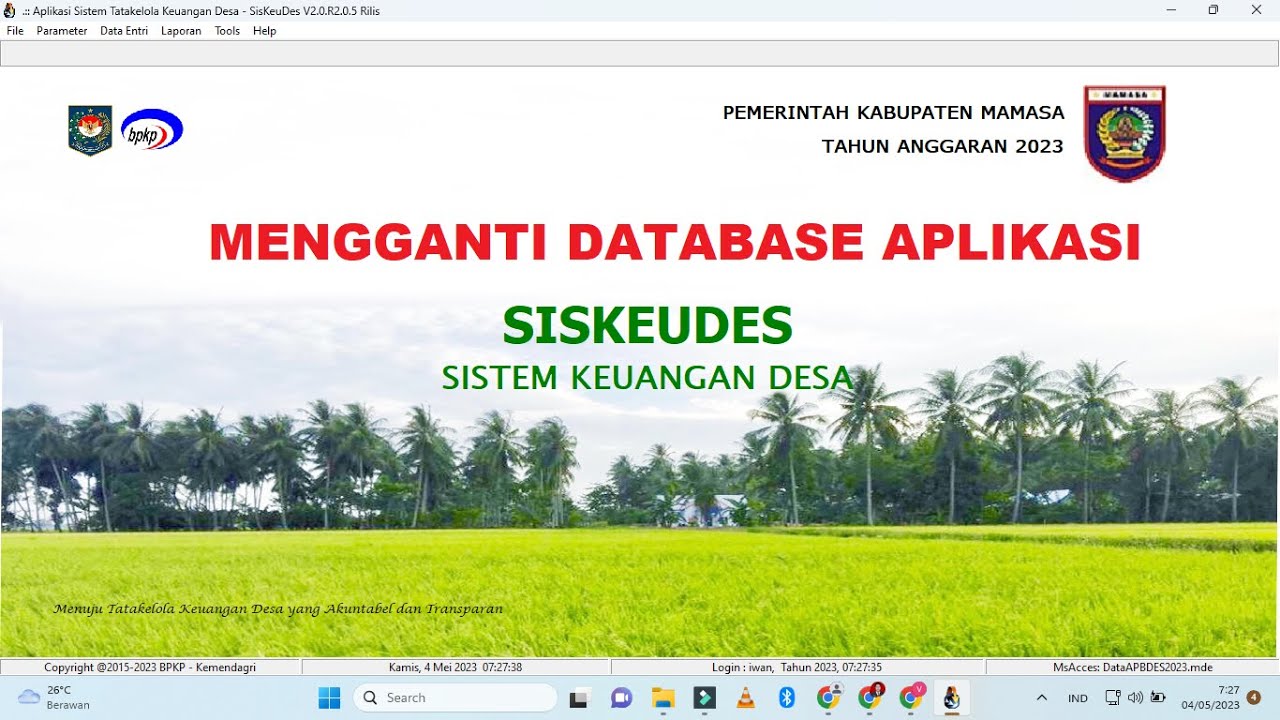Open clock and date 7:27 04/05/2023

(1210, 698)
